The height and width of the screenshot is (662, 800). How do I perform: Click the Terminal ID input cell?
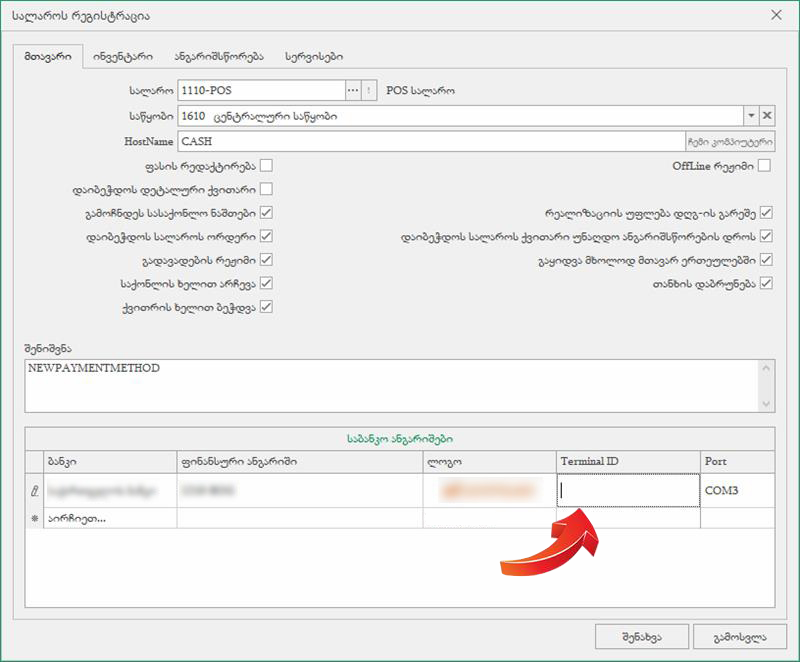(x=629, y=491)
